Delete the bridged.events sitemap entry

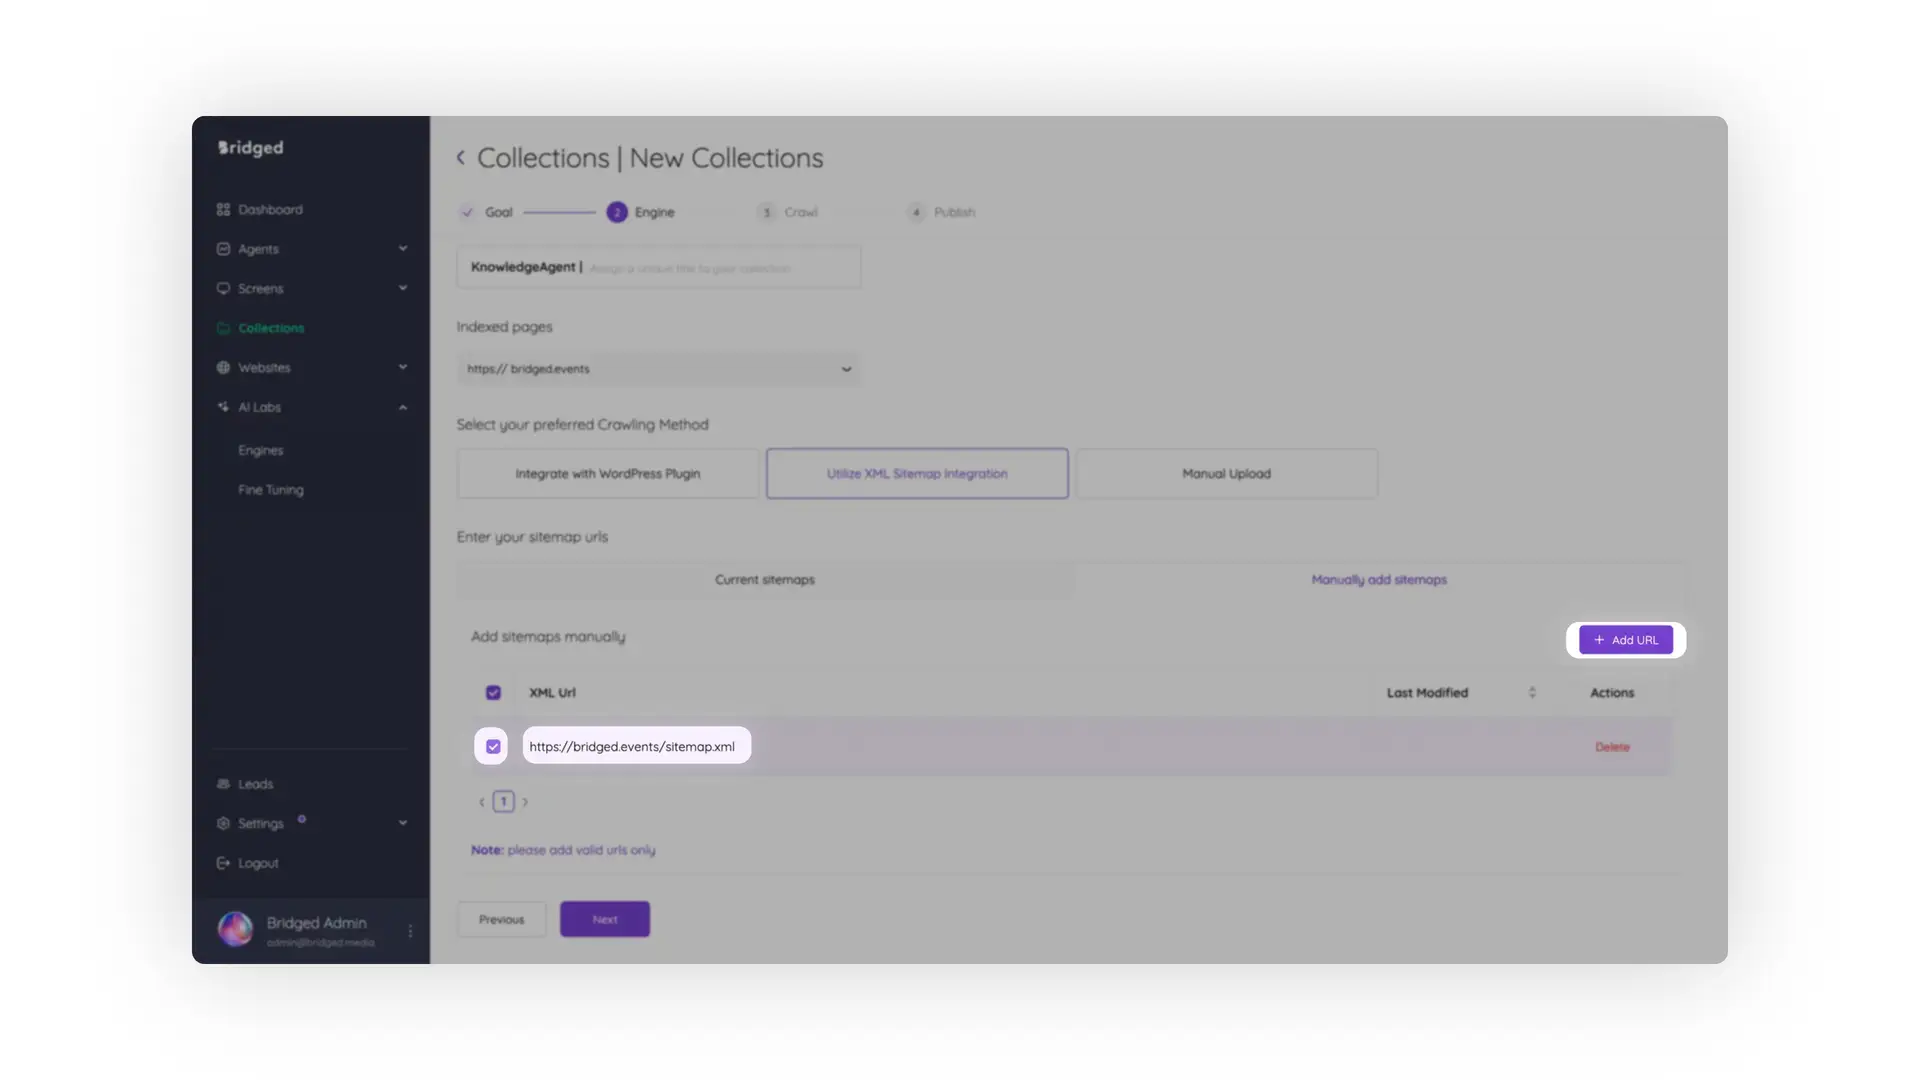[x=1611, y=746]
